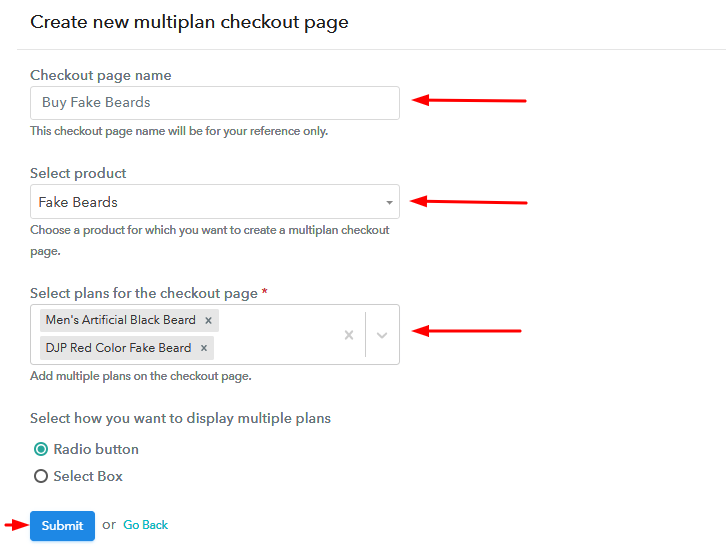Expand the plans dropdown chevron
This screenshot has width=726, height=550.
click(382, 335)
